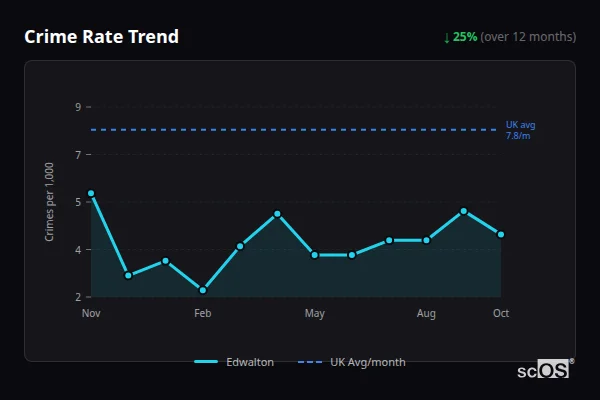
Task: Select the November data point on the Edwalton line
Action: pos(91,193)
